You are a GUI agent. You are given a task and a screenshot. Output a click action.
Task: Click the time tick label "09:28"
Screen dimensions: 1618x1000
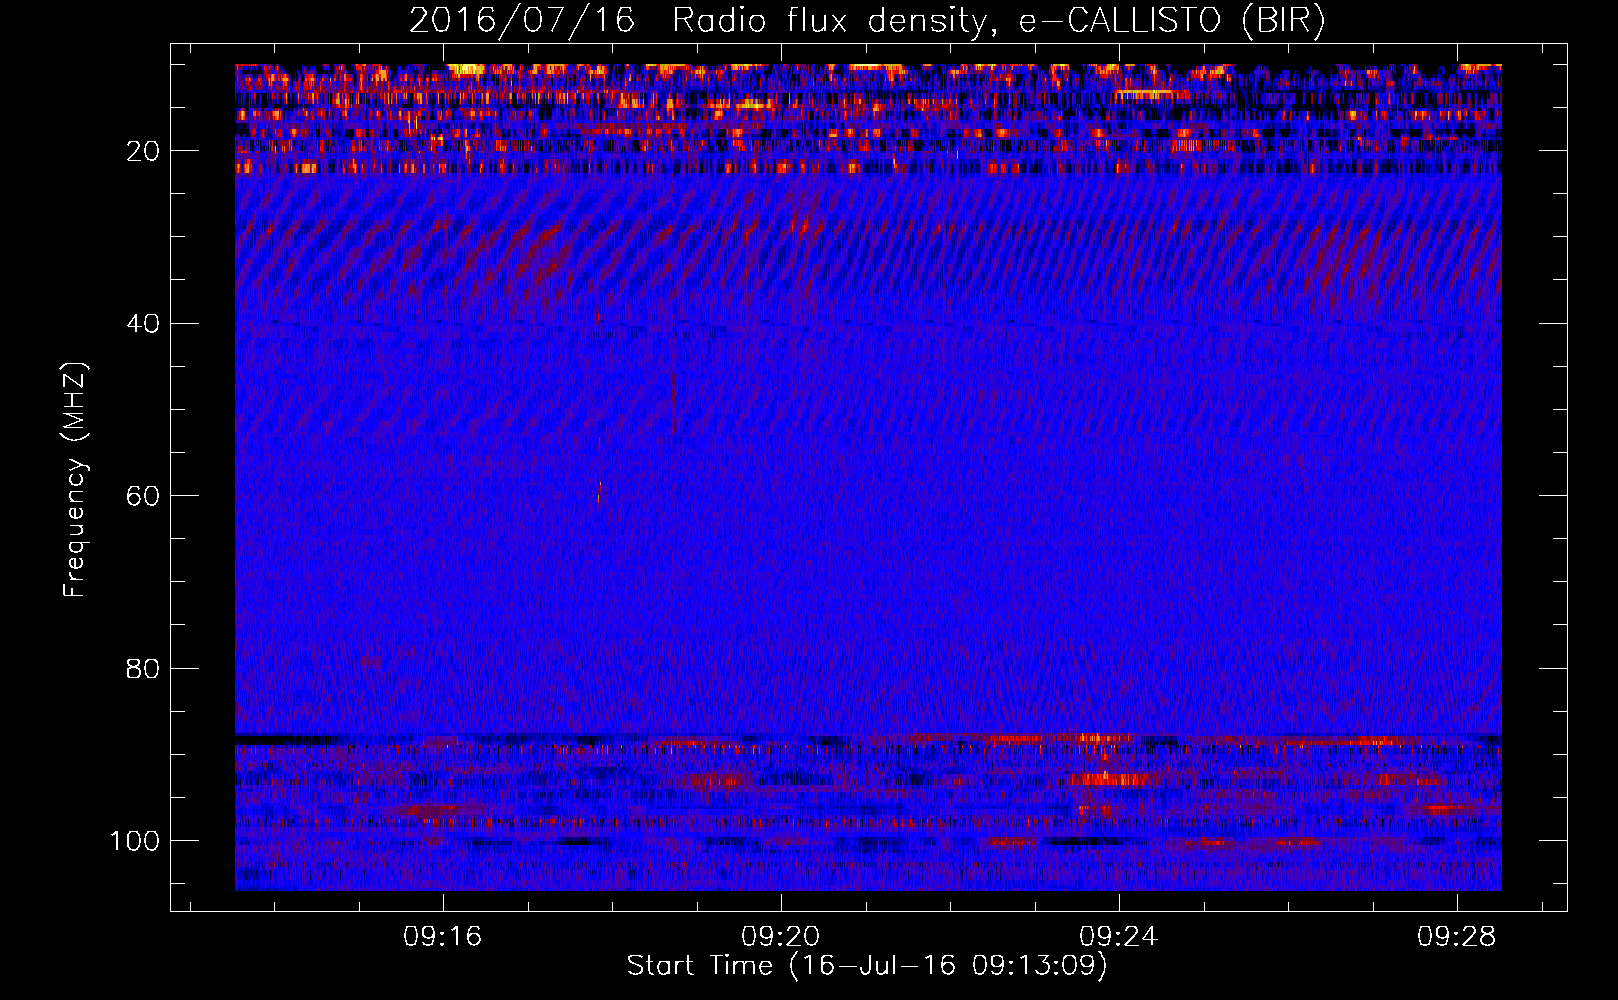click(1457, 936)
